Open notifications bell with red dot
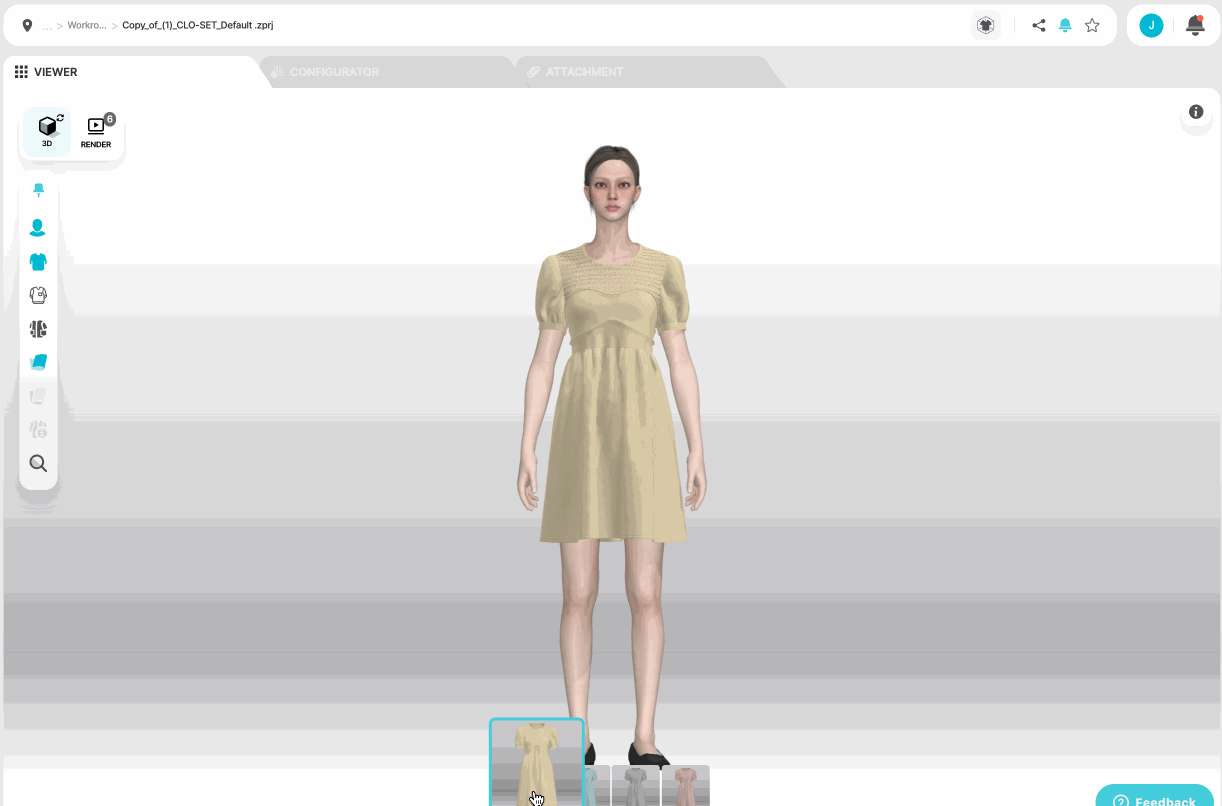Image resolution: width=1222 pixels, height=806 pixels. pyautogui.click(x=1194, y=25)
